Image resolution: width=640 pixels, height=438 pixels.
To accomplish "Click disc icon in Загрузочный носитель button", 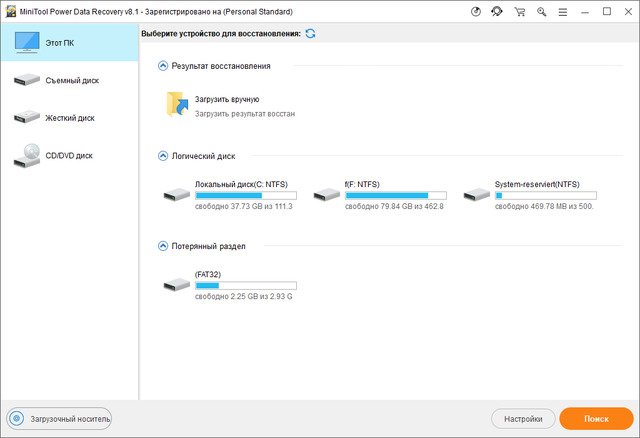I will [17, 419].
